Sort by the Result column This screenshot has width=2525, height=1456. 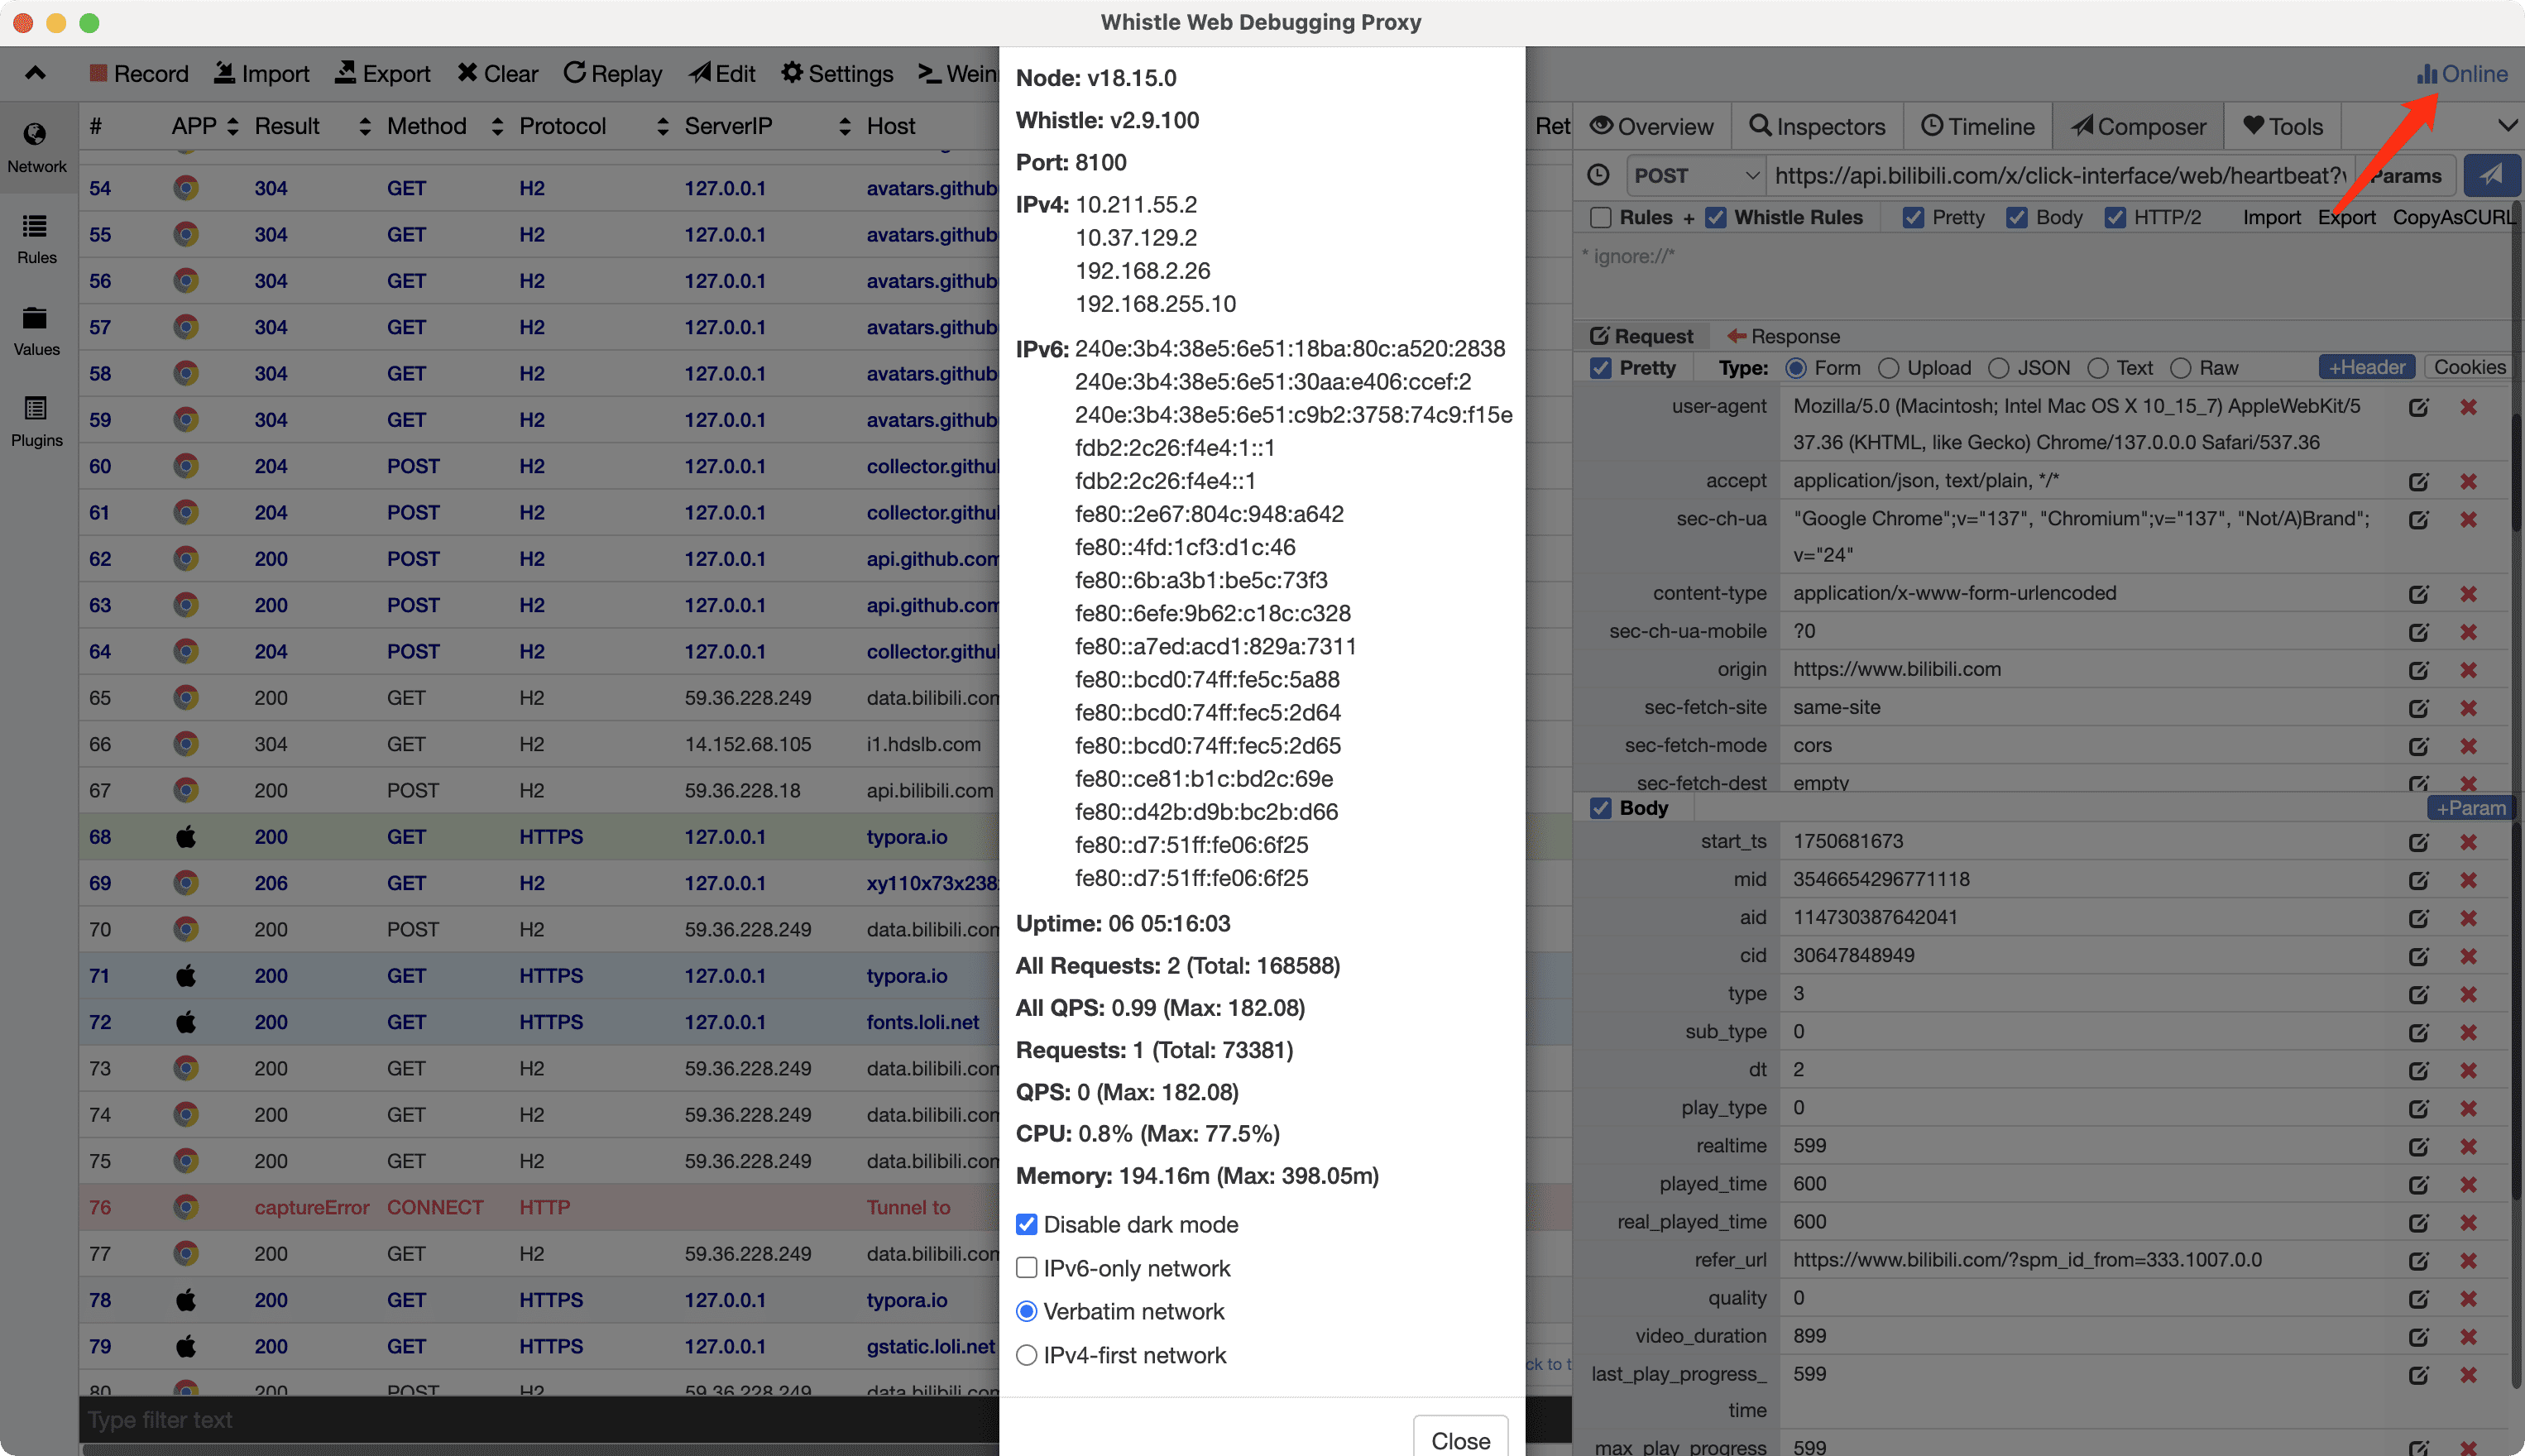tap(312, 126)
